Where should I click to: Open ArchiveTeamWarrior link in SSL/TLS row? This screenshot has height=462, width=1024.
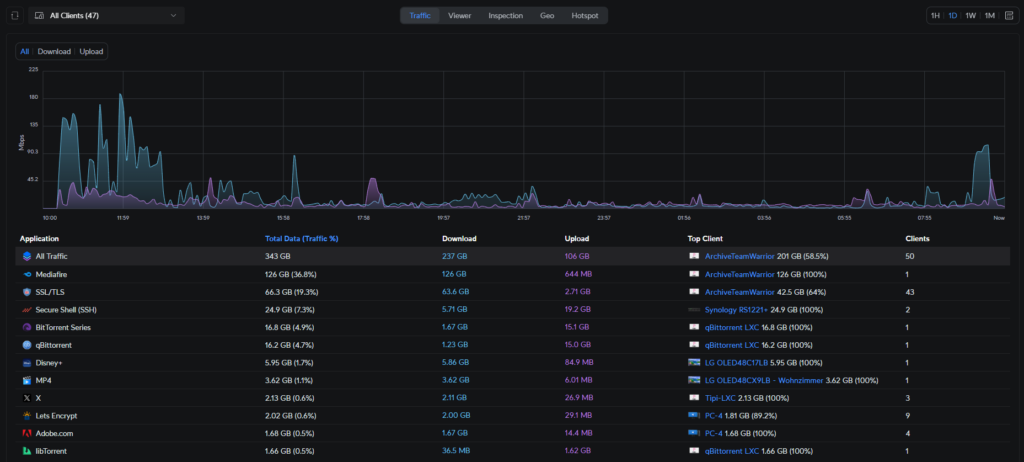point(740,291)
